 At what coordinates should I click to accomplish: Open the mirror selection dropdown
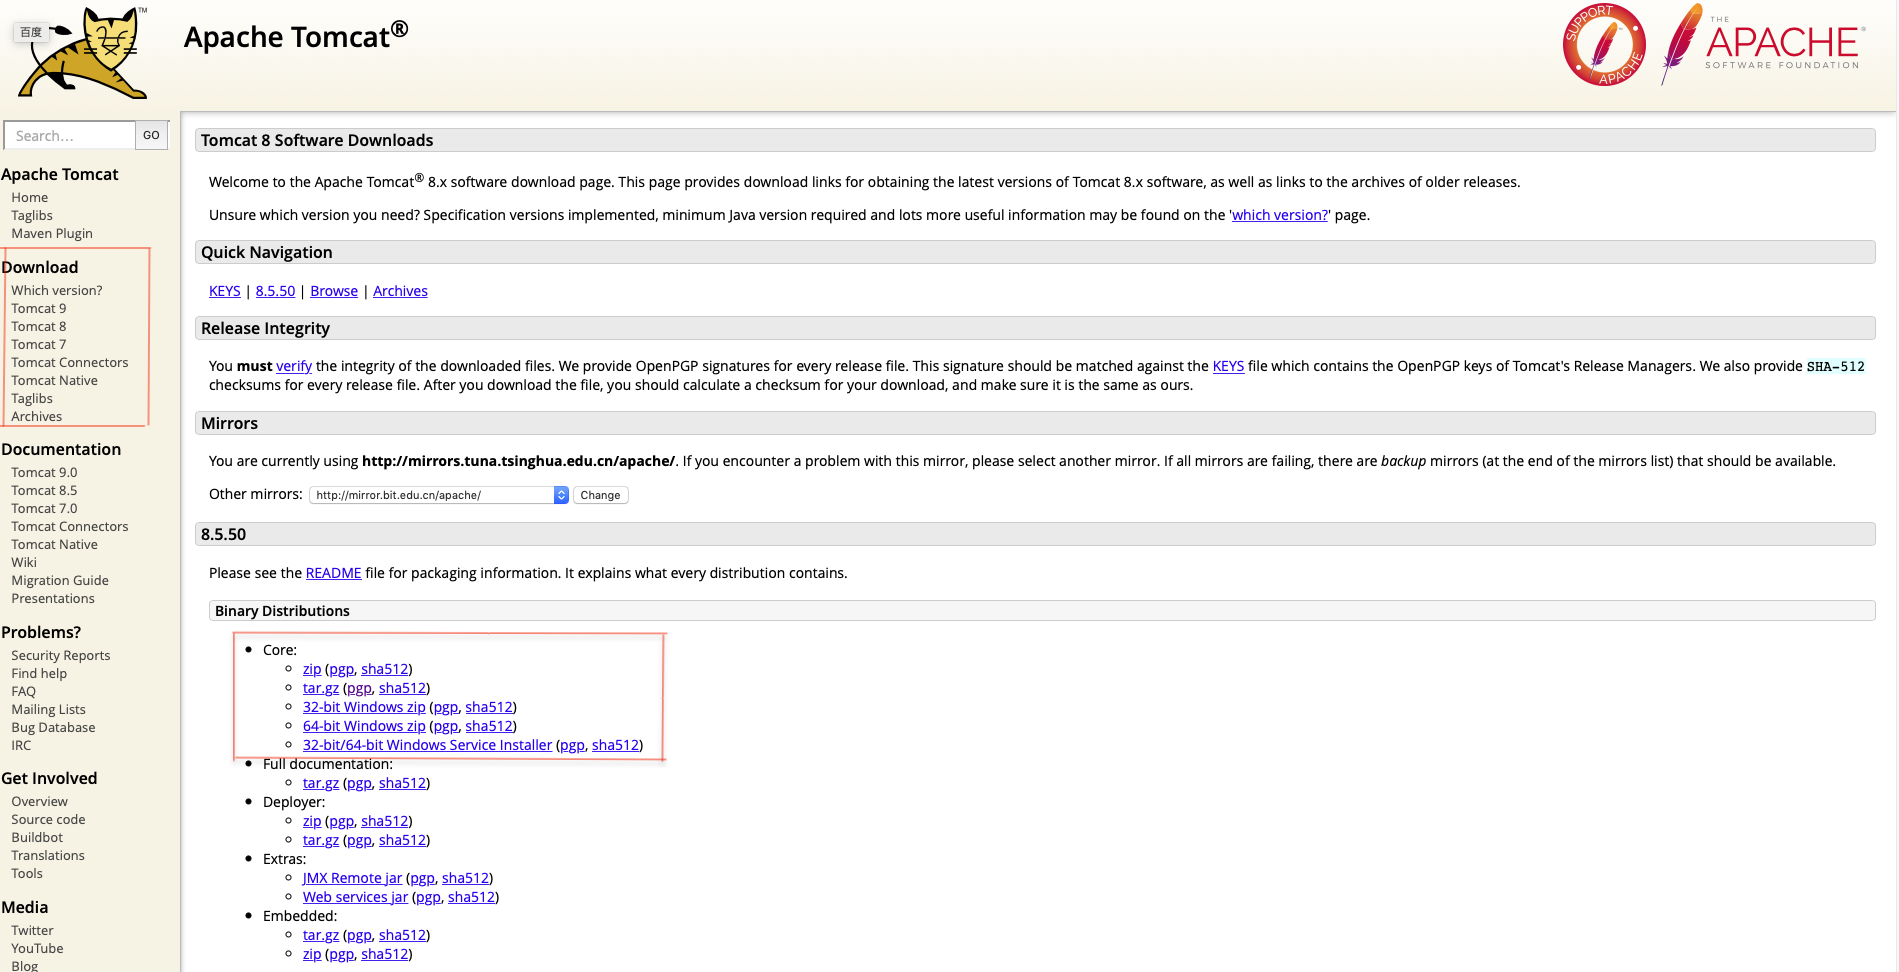pyautogui.click(x=439, y=495)
